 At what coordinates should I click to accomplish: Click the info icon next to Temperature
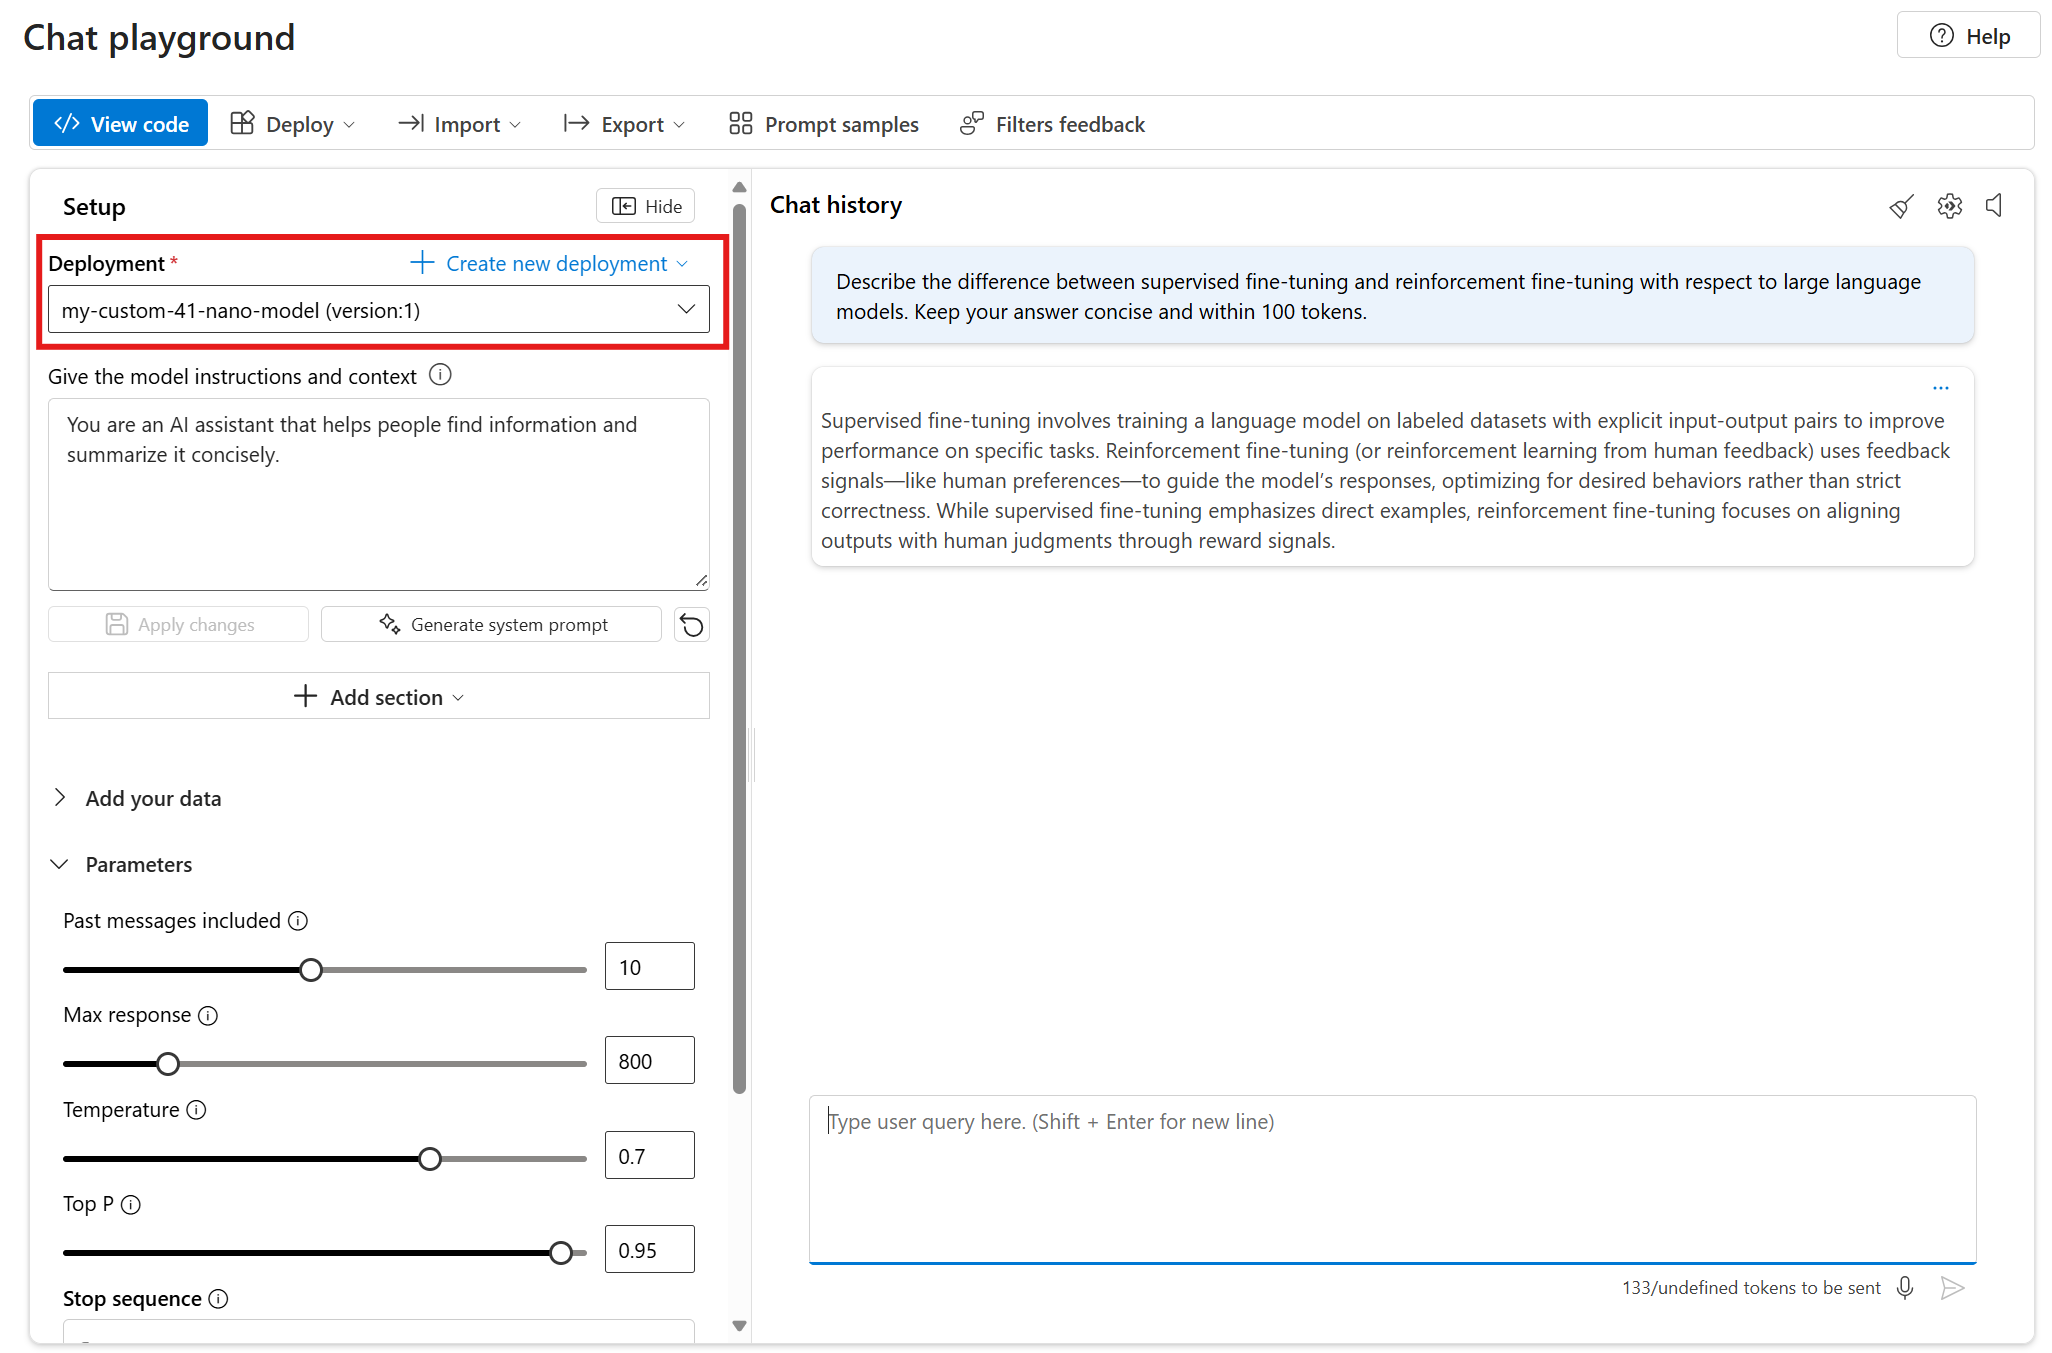tap(197, 1110)
